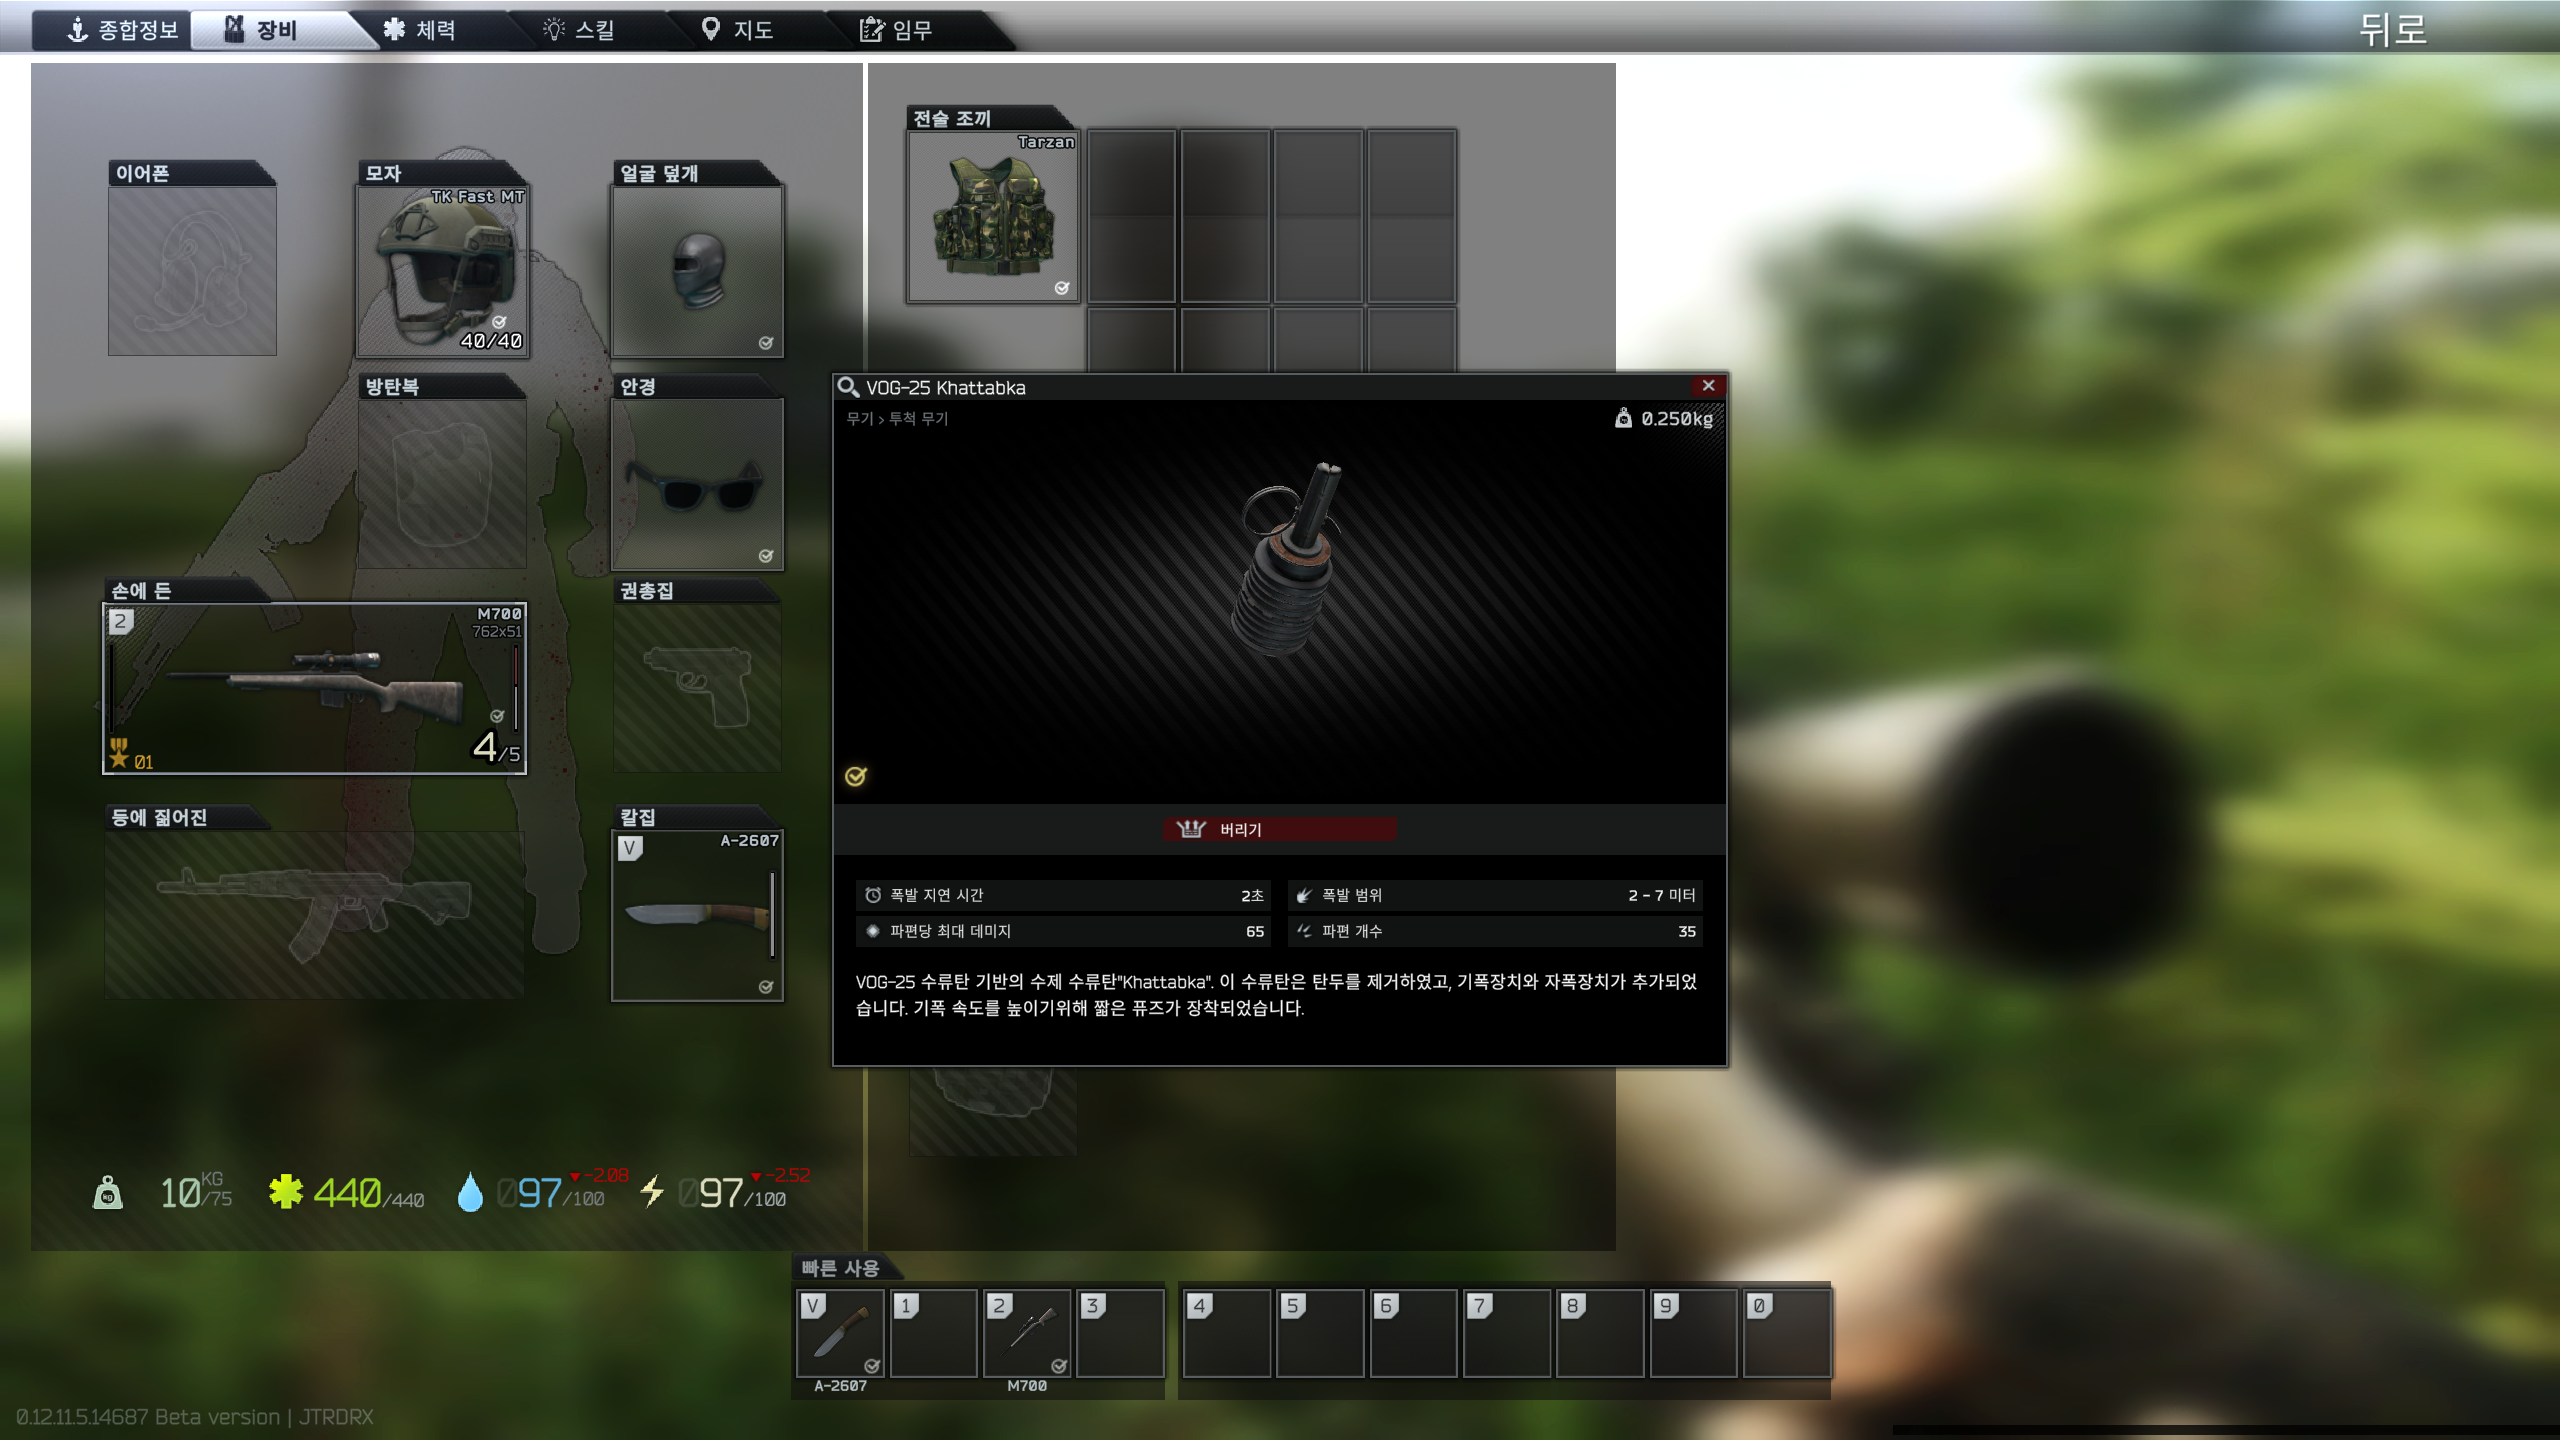The width and height of the screenshot is (2560, 1440).
Task: Click empty quick-use slot 4
Action: point(1226,1333)
